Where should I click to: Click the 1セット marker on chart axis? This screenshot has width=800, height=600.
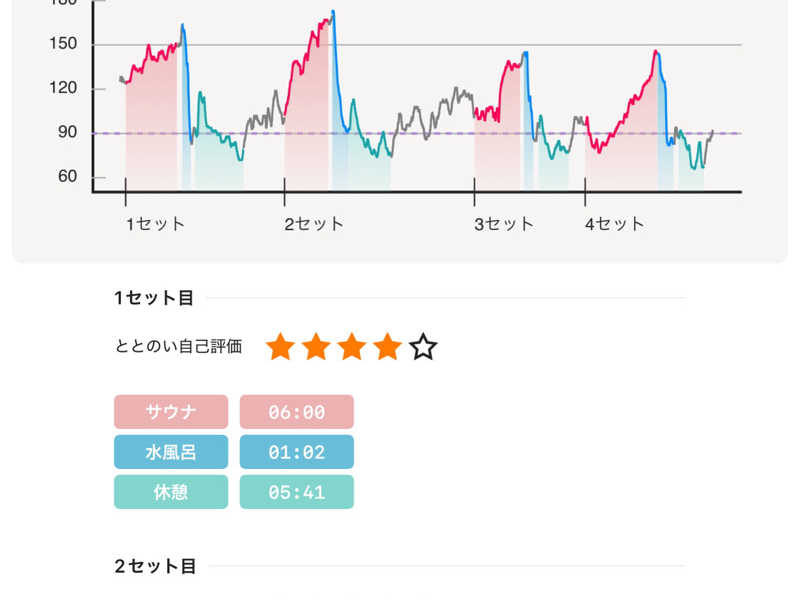156,224
